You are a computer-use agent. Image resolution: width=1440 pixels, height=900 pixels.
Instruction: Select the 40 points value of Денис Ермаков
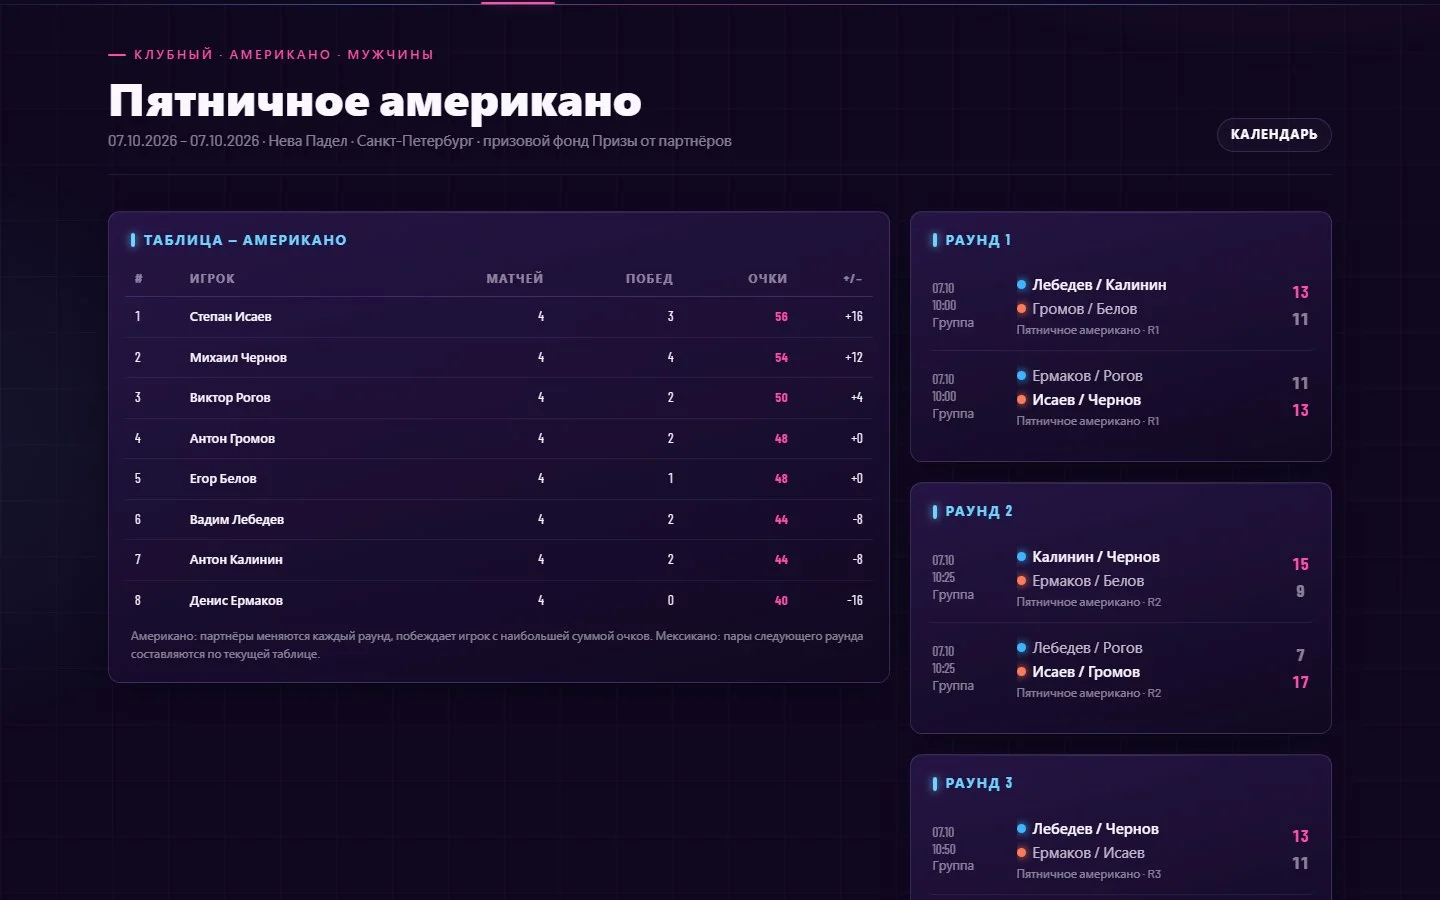781,601
